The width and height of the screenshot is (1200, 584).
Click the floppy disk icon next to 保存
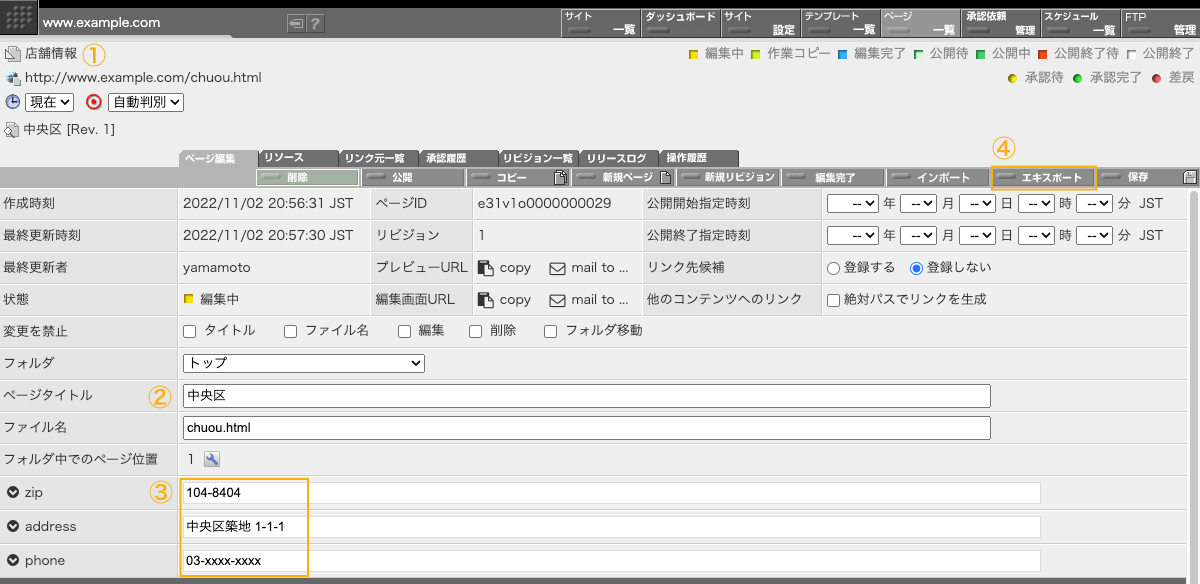[1189, 178]
